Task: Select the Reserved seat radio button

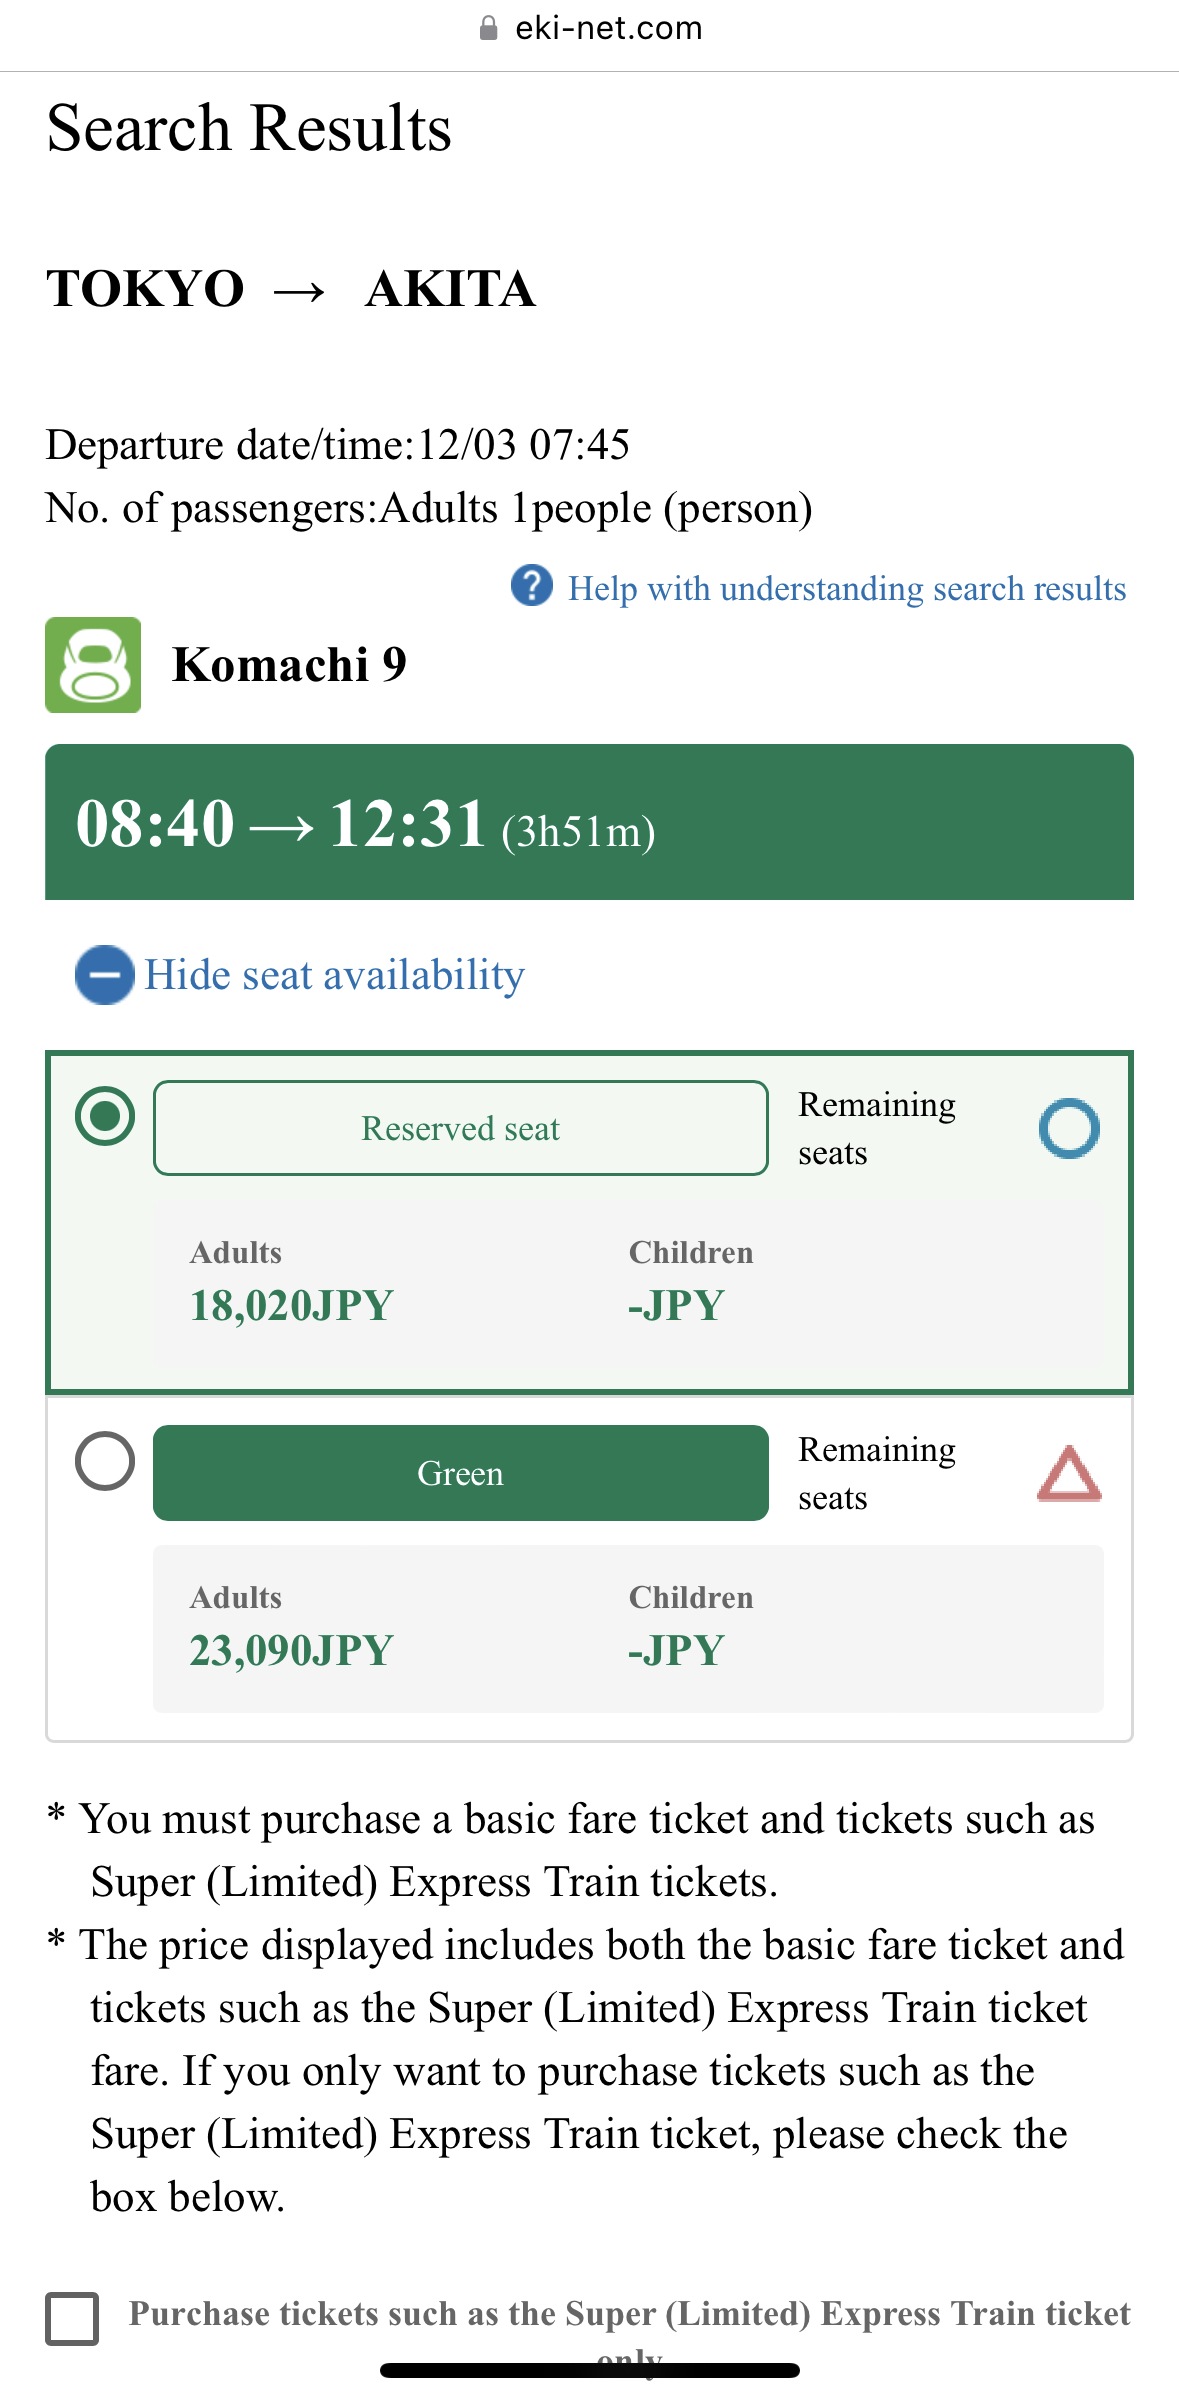Action: click(105, 1116)
